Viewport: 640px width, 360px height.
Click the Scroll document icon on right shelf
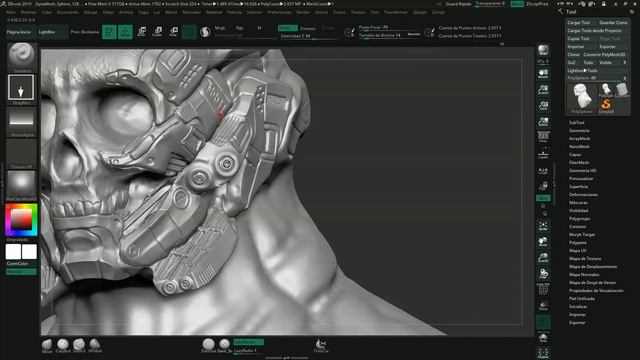[x=543, y=73]
